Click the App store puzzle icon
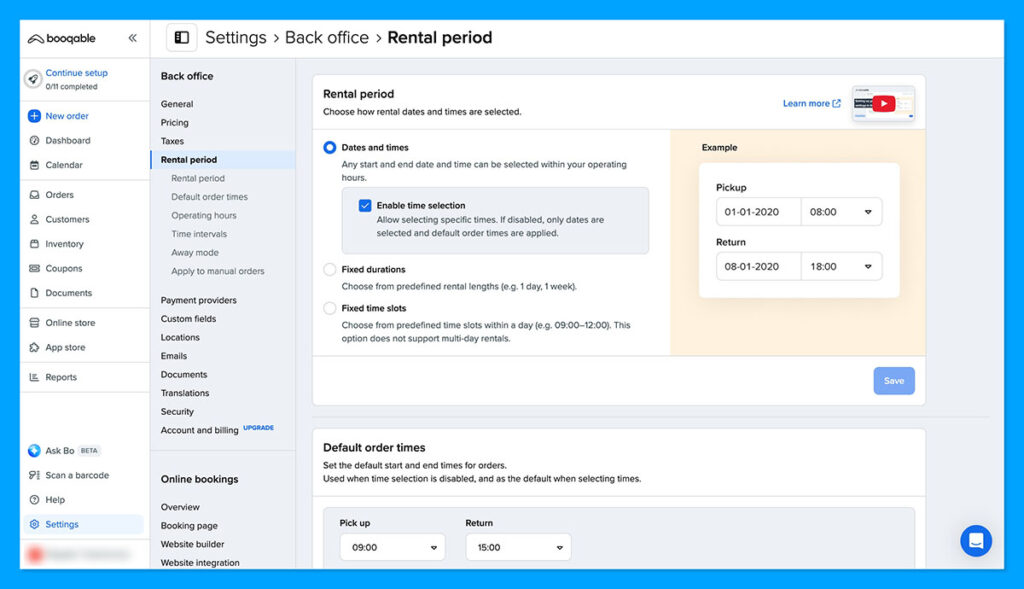Image resolution: width=1024 pixels, height=589 pixels. [x=34, y=347]
